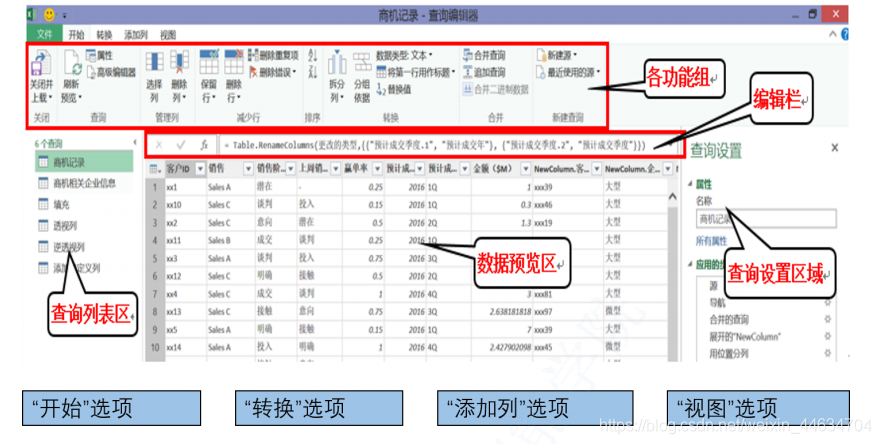Collapse the 属性 section in Query Settings

[x=691, y=184]
